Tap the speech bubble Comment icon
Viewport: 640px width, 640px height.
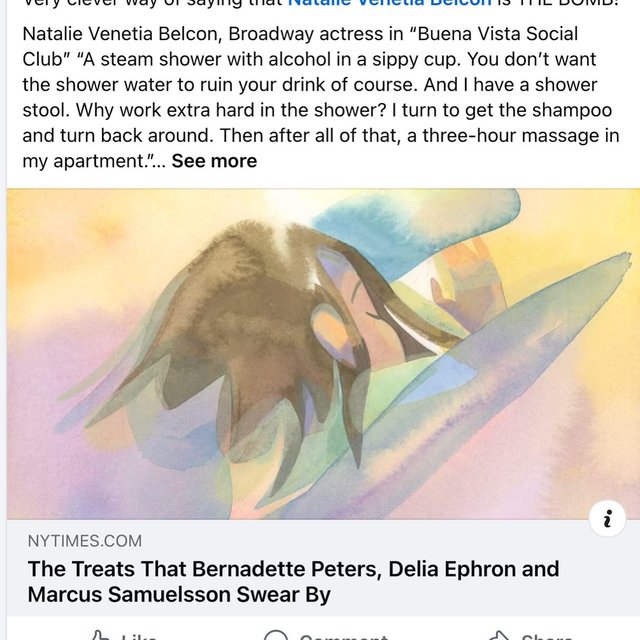click(276, 636)
